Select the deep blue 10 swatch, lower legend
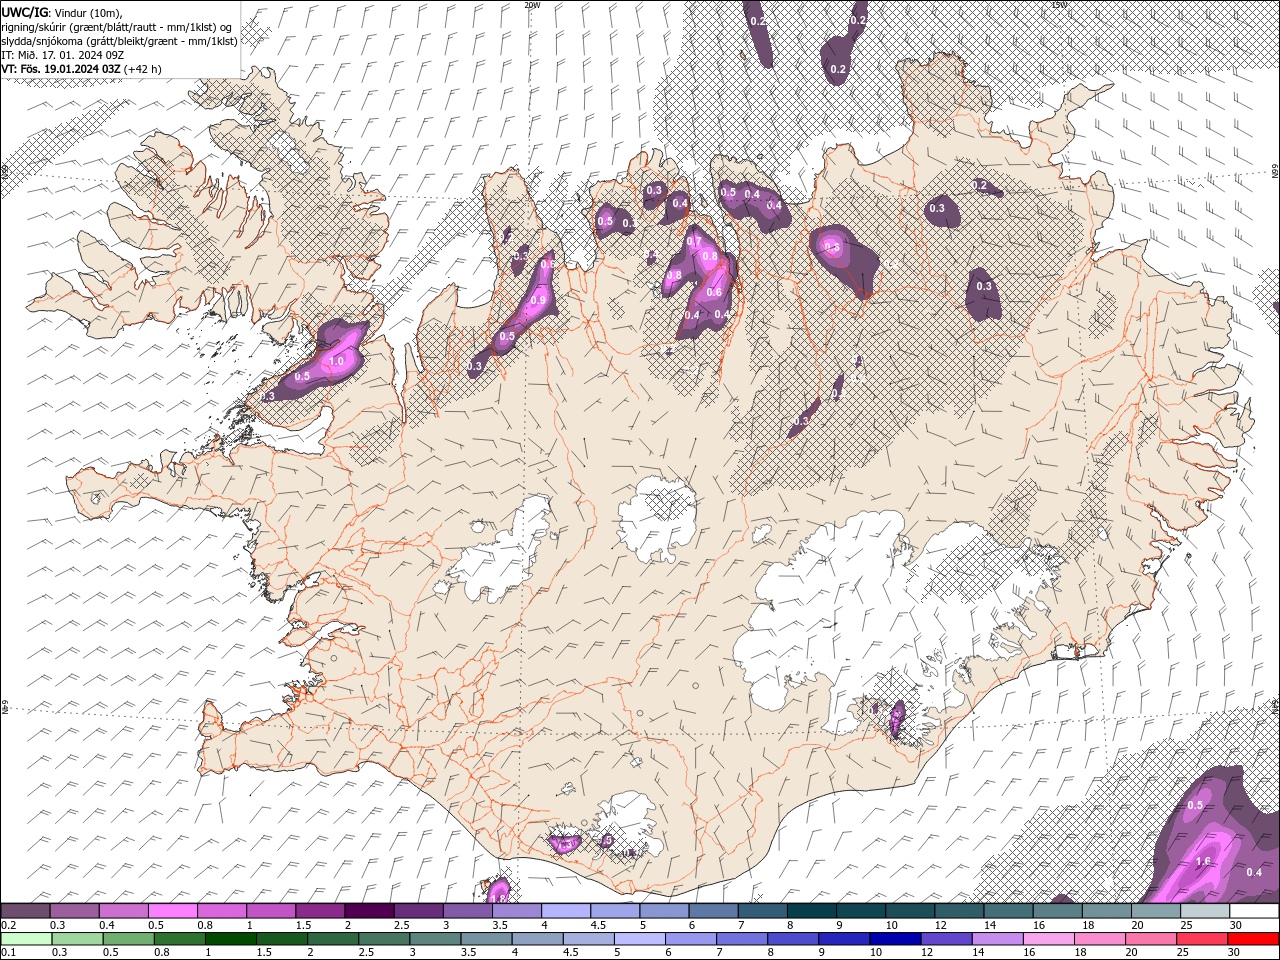1280x960 pixels. tap(896, 939)
